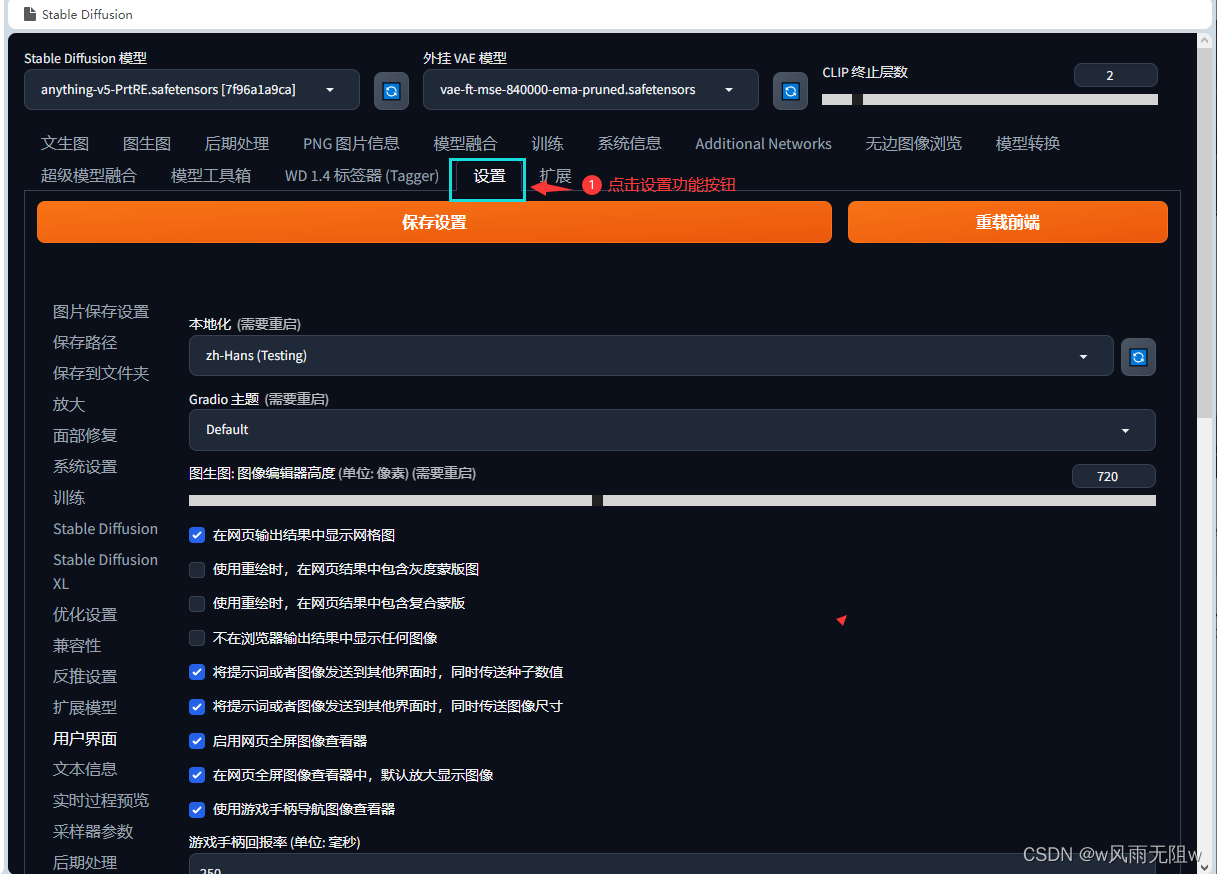Open 扩展模型 settings section
The width and height of the screenshot is (1217, 874).
point(85,707)
